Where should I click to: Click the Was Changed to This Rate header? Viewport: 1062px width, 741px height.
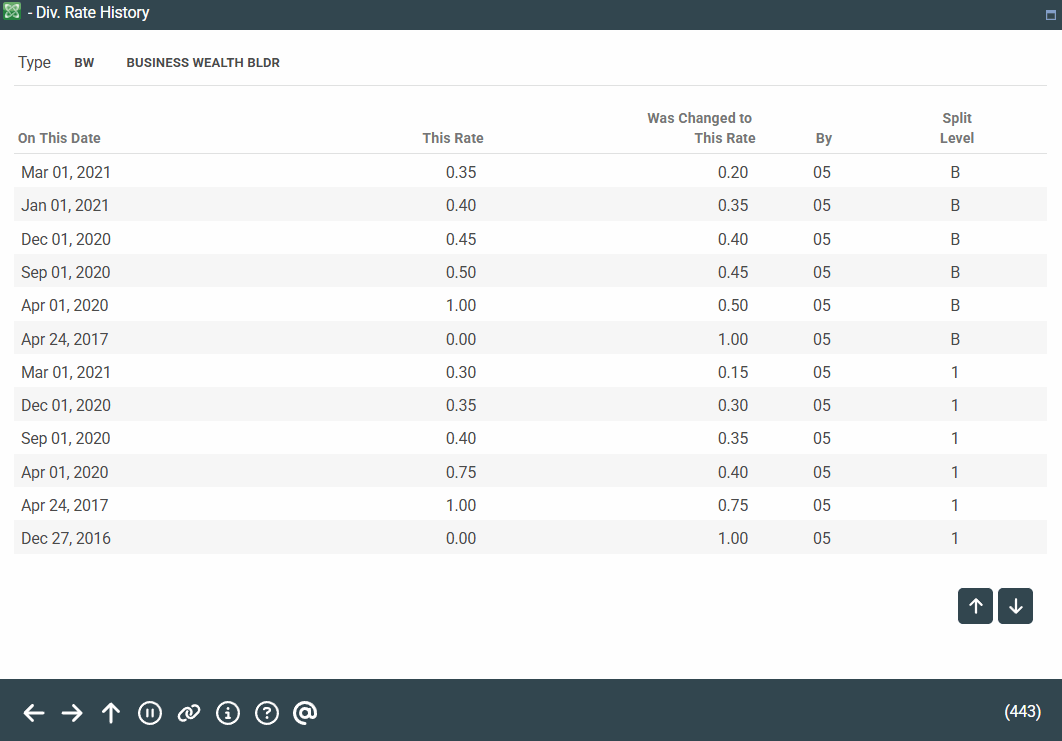[x=700, y=128]
